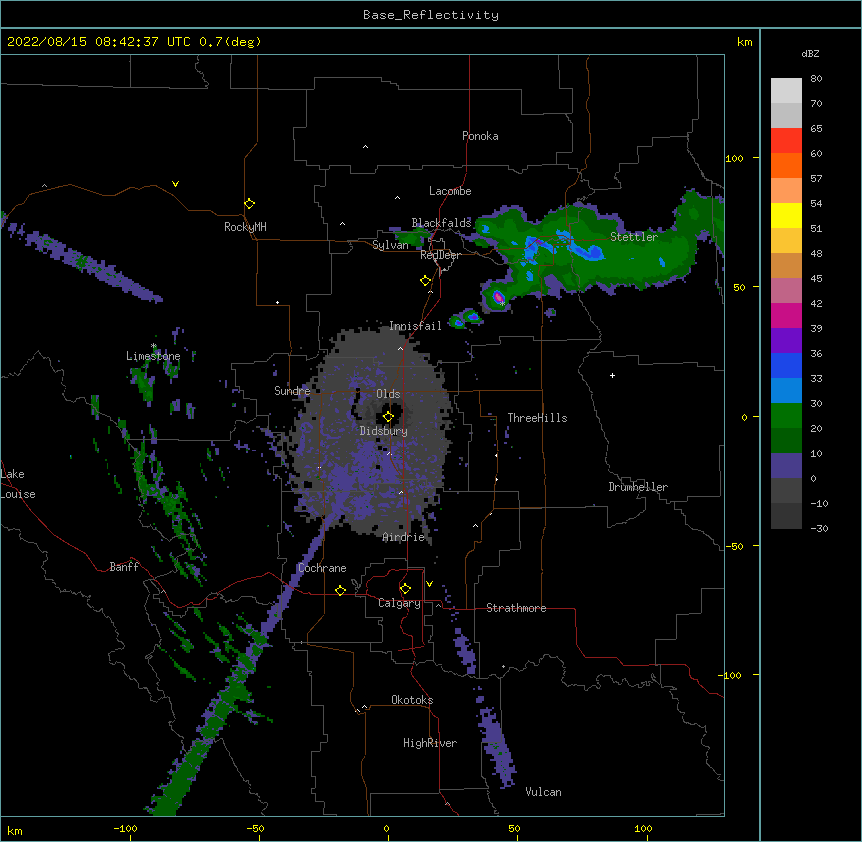Click the Lacombe city label
Screen dimensions: 862x842
pyautogui.click(x=450, y=191)
